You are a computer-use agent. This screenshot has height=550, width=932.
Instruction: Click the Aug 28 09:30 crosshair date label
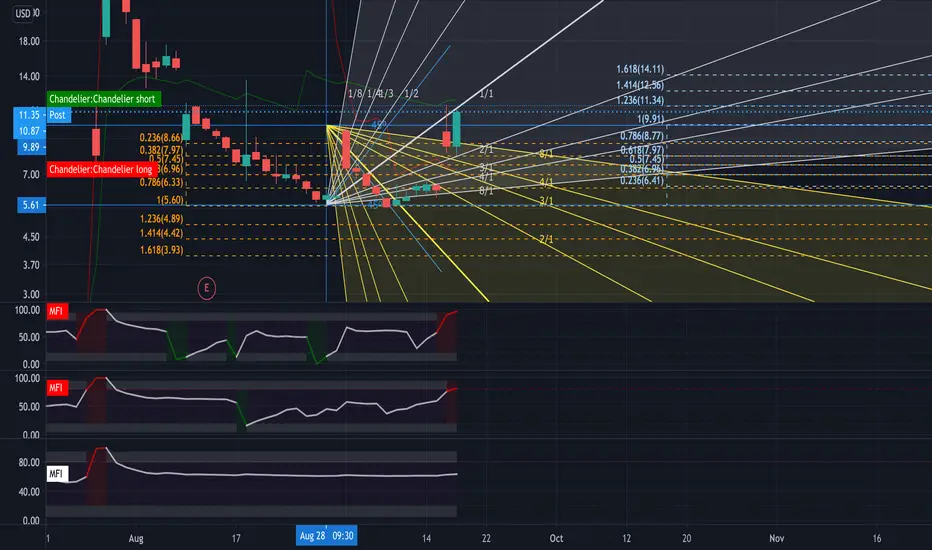326,536
